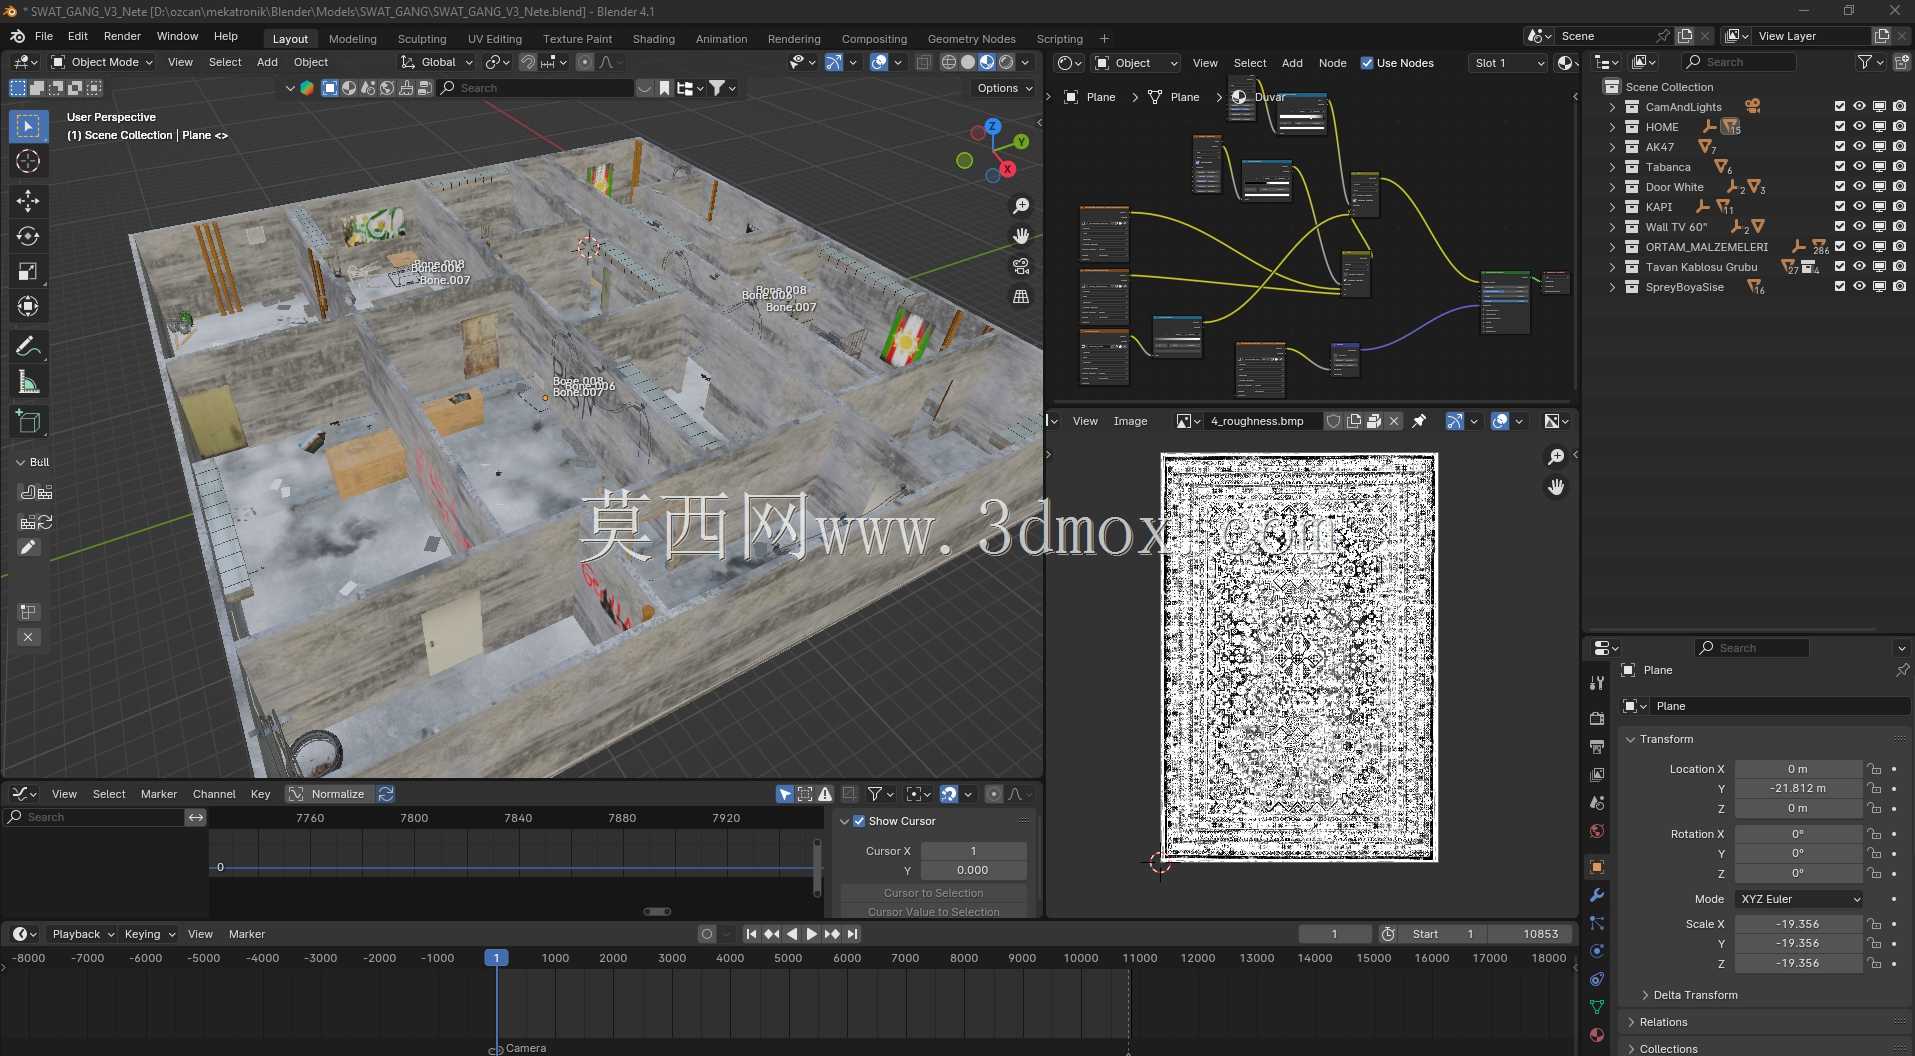Pin the 4_roughness.bmp image
Screen dimensions: 1915x1056
(1419, 421)
